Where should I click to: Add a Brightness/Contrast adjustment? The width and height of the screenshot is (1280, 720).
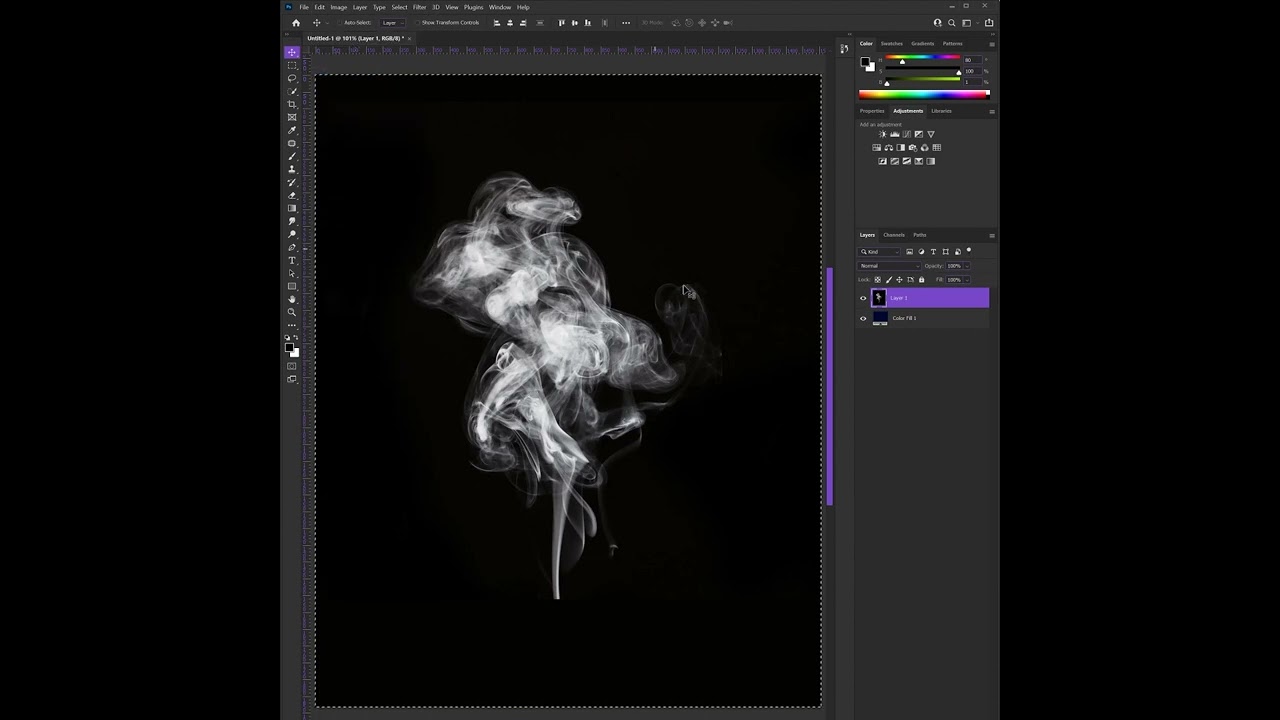(x=882, y=134)
